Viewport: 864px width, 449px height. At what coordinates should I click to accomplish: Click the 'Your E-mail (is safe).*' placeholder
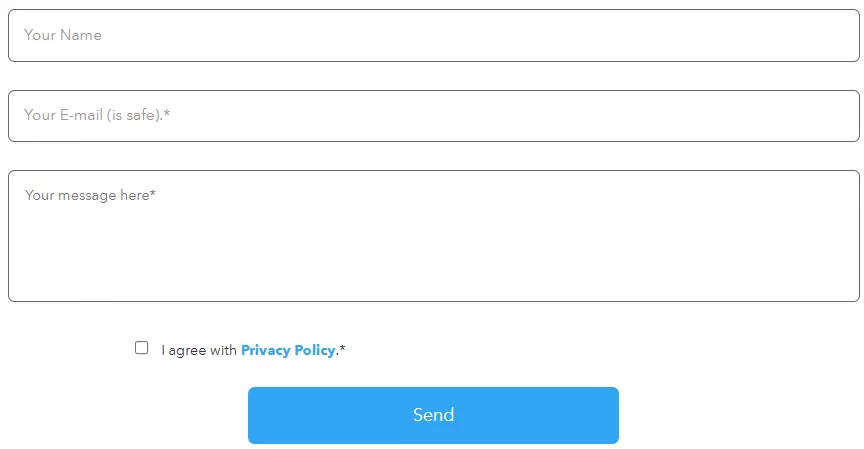click(x=97, y=115)
